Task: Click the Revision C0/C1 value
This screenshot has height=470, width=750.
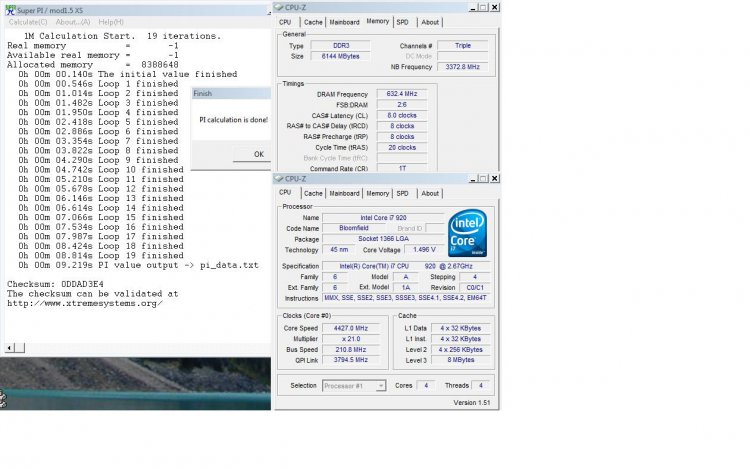Action: point(475,287)
